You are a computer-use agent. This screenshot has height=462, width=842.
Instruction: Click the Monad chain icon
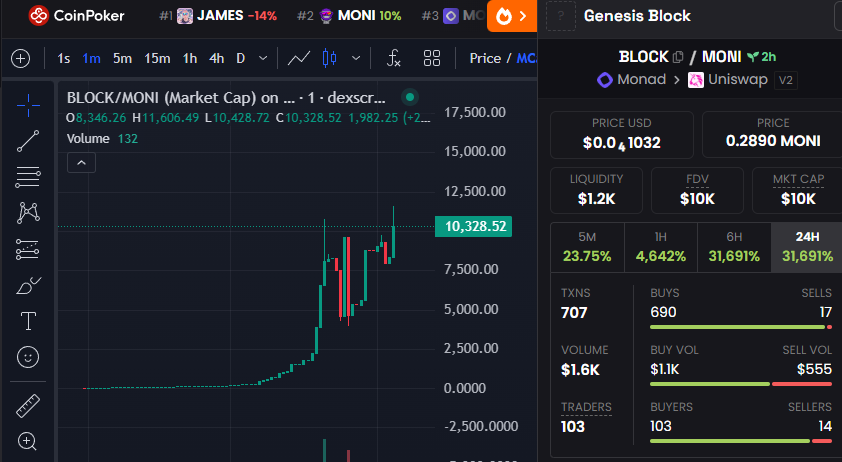[x=605, y=80]
